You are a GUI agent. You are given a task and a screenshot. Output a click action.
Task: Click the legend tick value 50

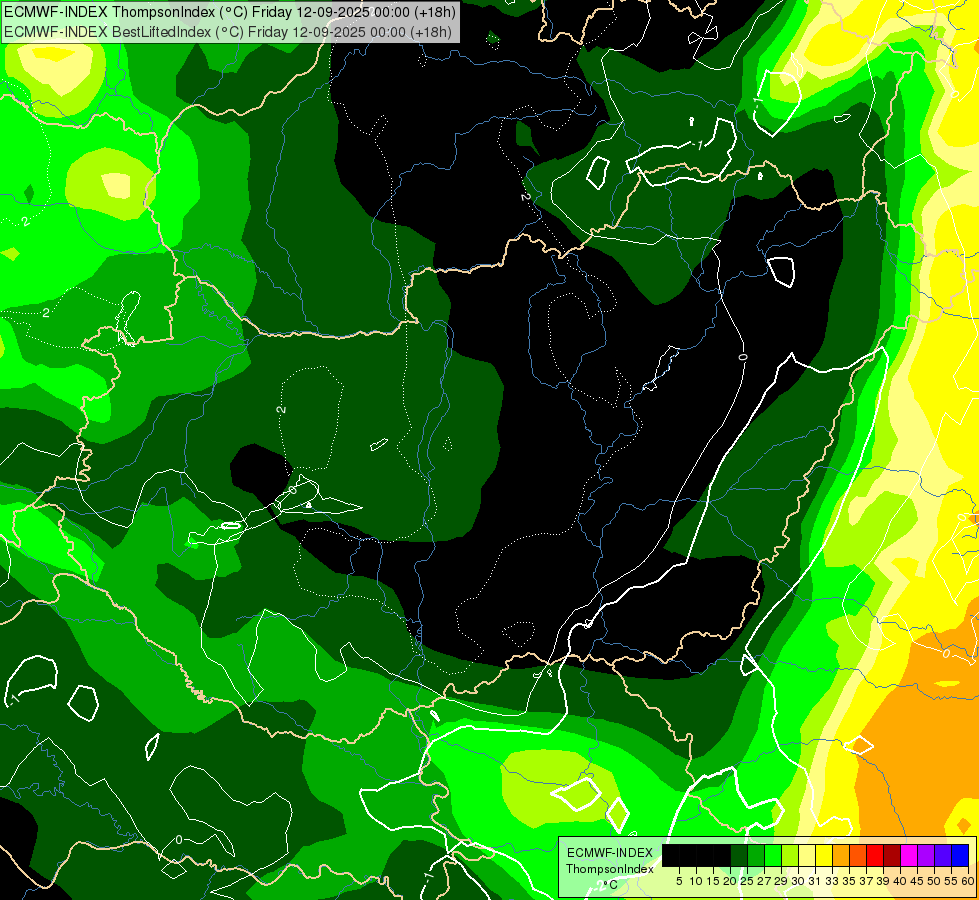[933, 881]
